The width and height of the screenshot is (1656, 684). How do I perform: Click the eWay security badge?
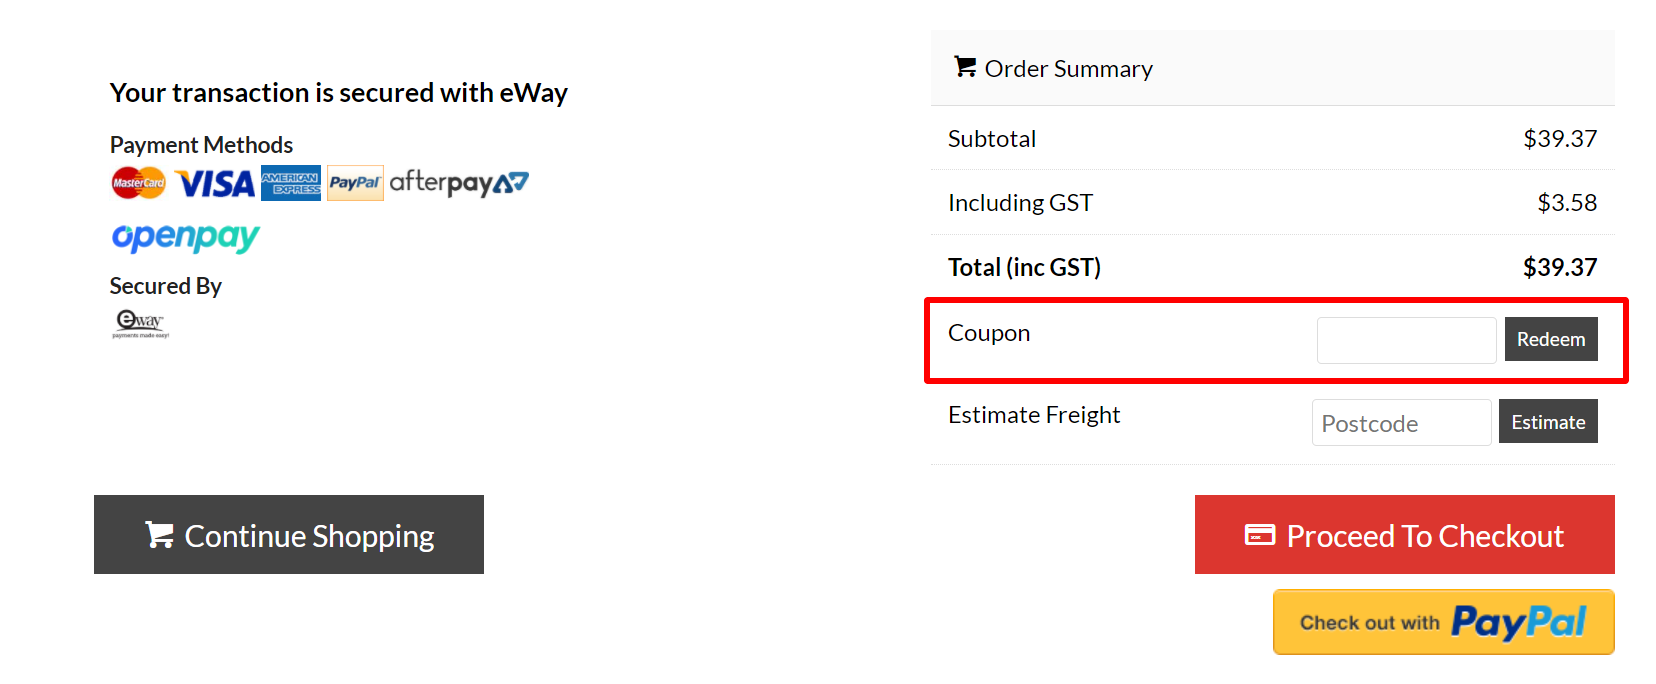click(x=140, y=322)
